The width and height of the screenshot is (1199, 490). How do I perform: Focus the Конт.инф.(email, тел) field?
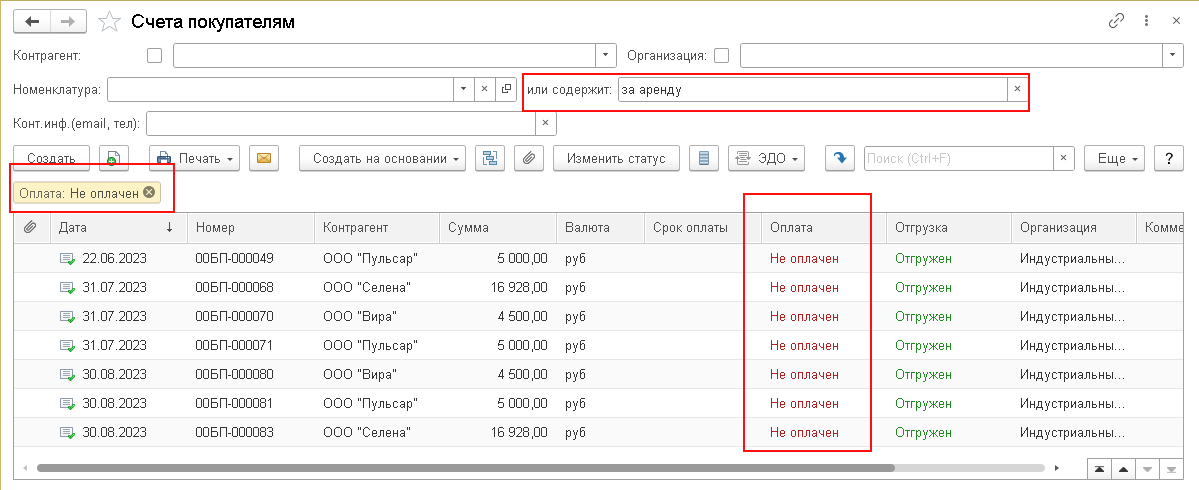tap(340, 123)
